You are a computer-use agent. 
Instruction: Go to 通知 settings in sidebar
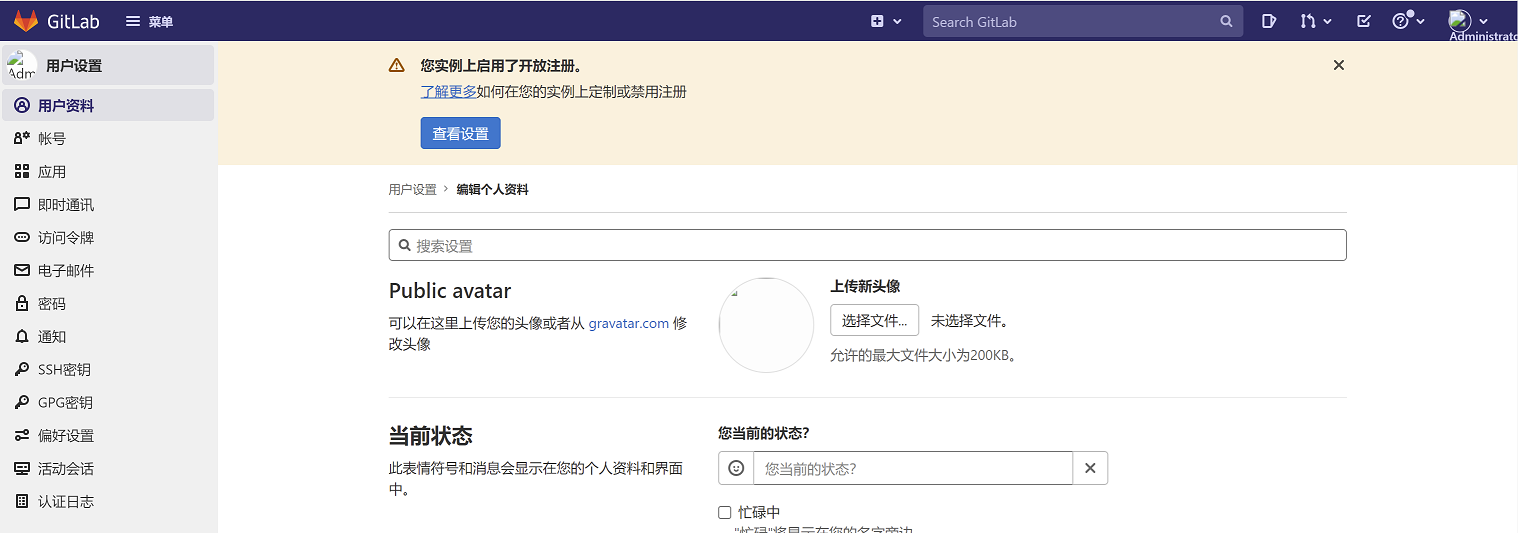click(52, 337)
